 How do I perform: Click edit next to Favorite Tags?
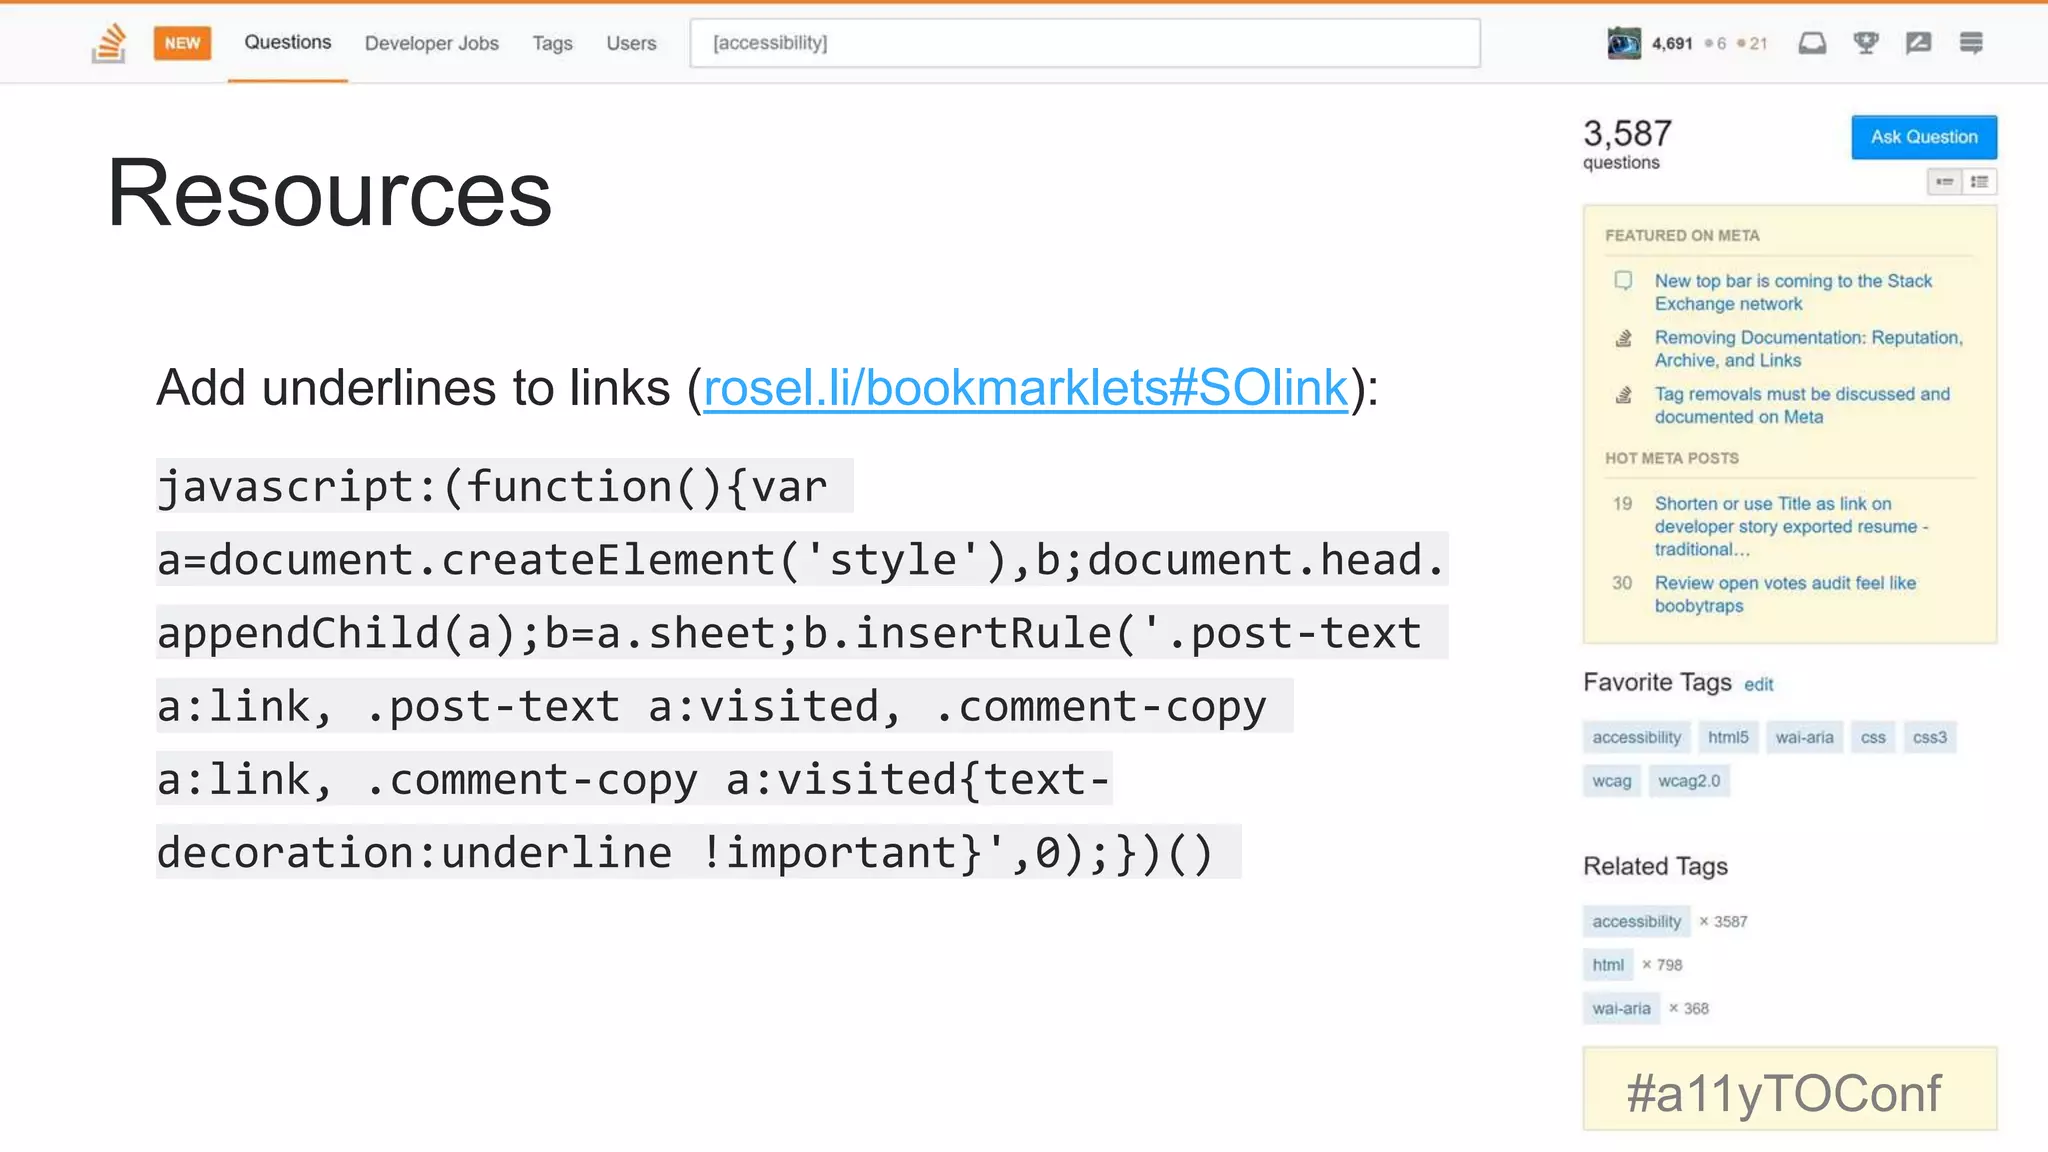1758,685
